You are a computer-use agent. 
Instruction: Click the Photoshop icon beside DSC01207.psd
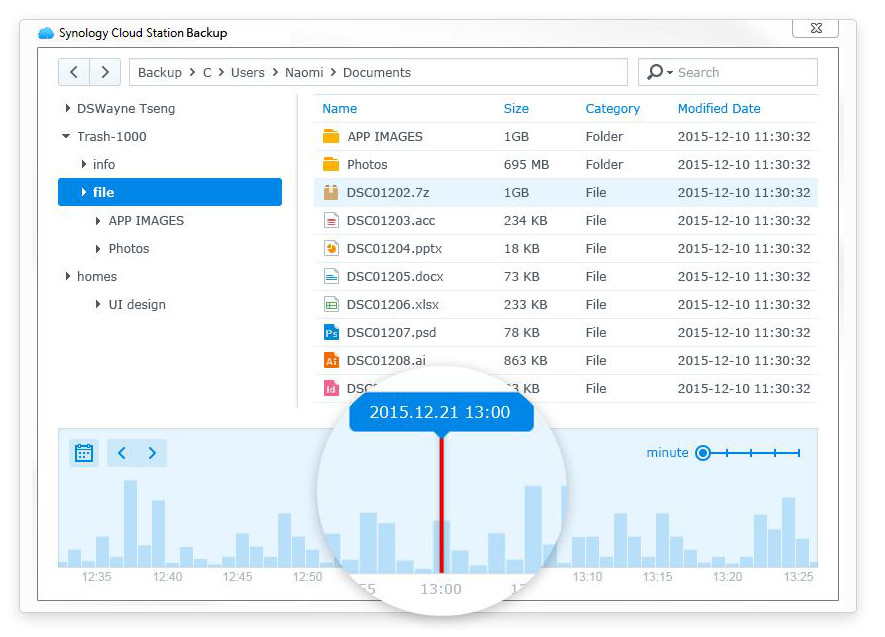[329, 332]
